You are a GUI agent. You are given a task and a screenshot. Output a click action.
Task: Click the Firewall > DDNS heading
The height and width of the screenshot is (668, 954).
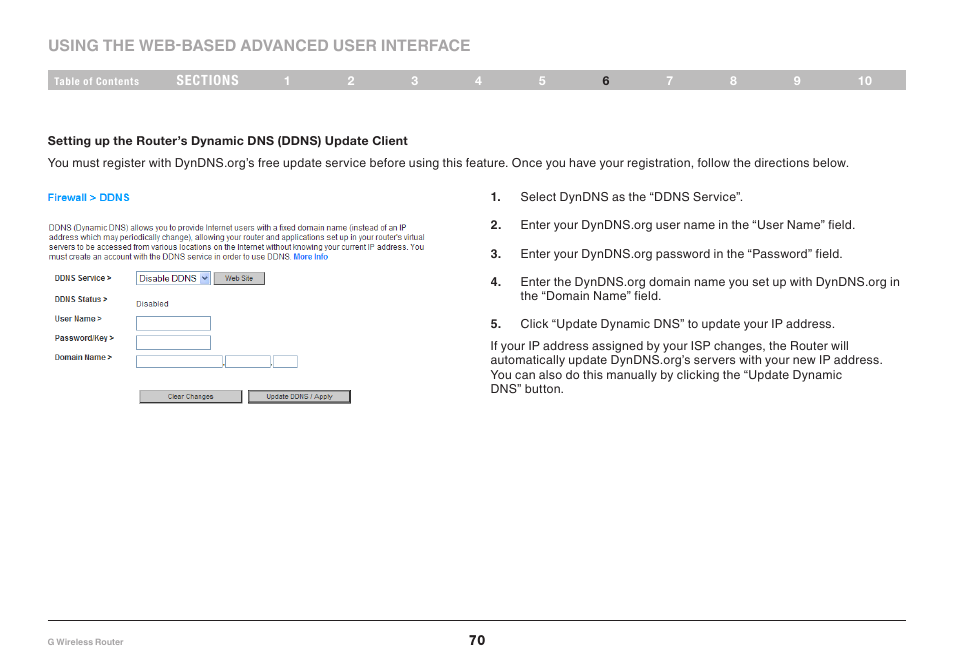click(88, 198)
